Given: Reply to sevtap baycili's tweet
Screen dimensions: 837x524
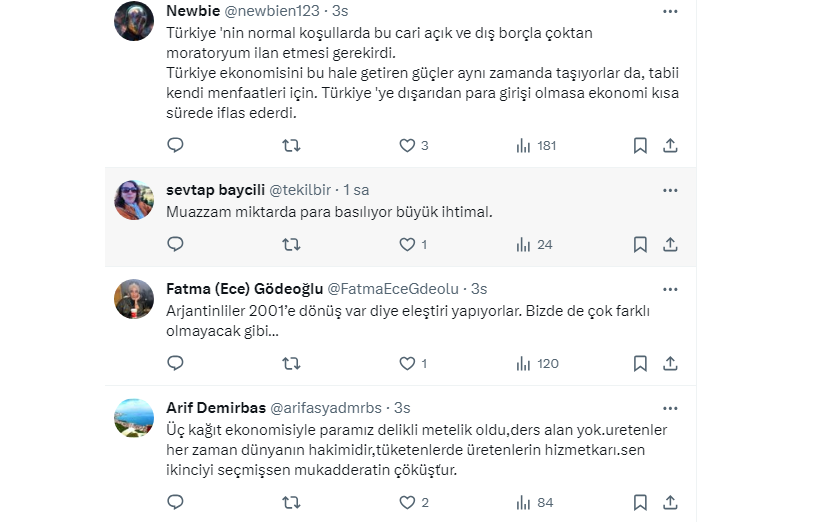Looking at the screenshot, I should point(175,245).
